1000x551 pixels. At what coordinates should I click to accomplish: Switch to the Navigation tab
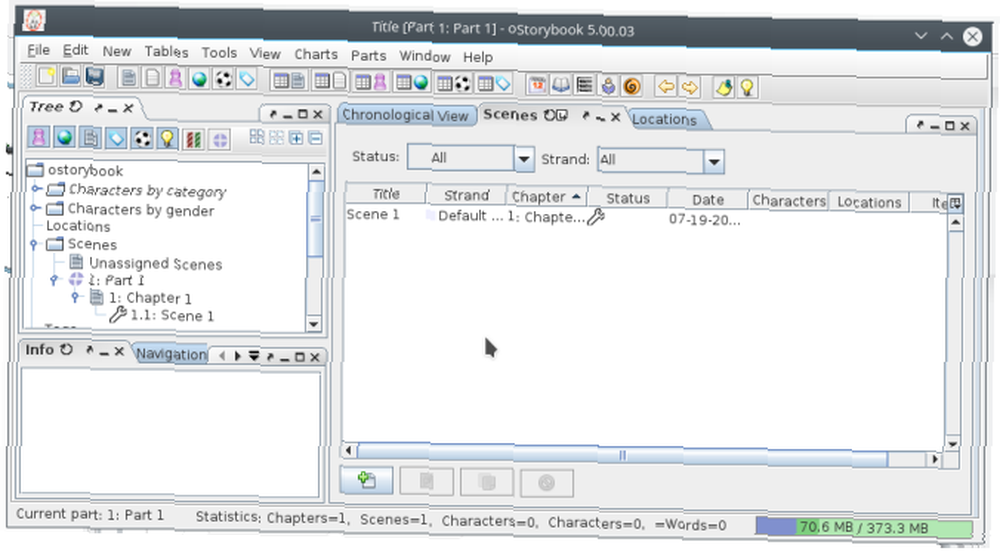tap(171, 354)
